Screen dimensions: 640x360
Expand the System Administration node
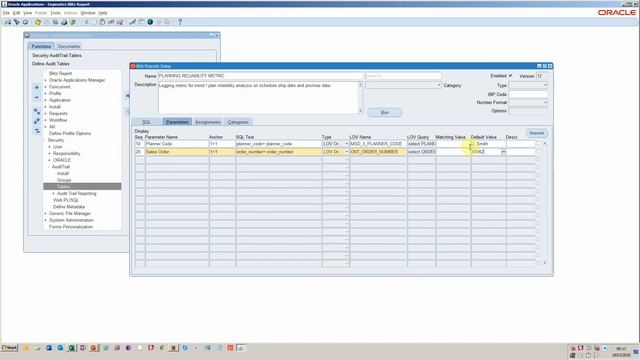(46, 220)
